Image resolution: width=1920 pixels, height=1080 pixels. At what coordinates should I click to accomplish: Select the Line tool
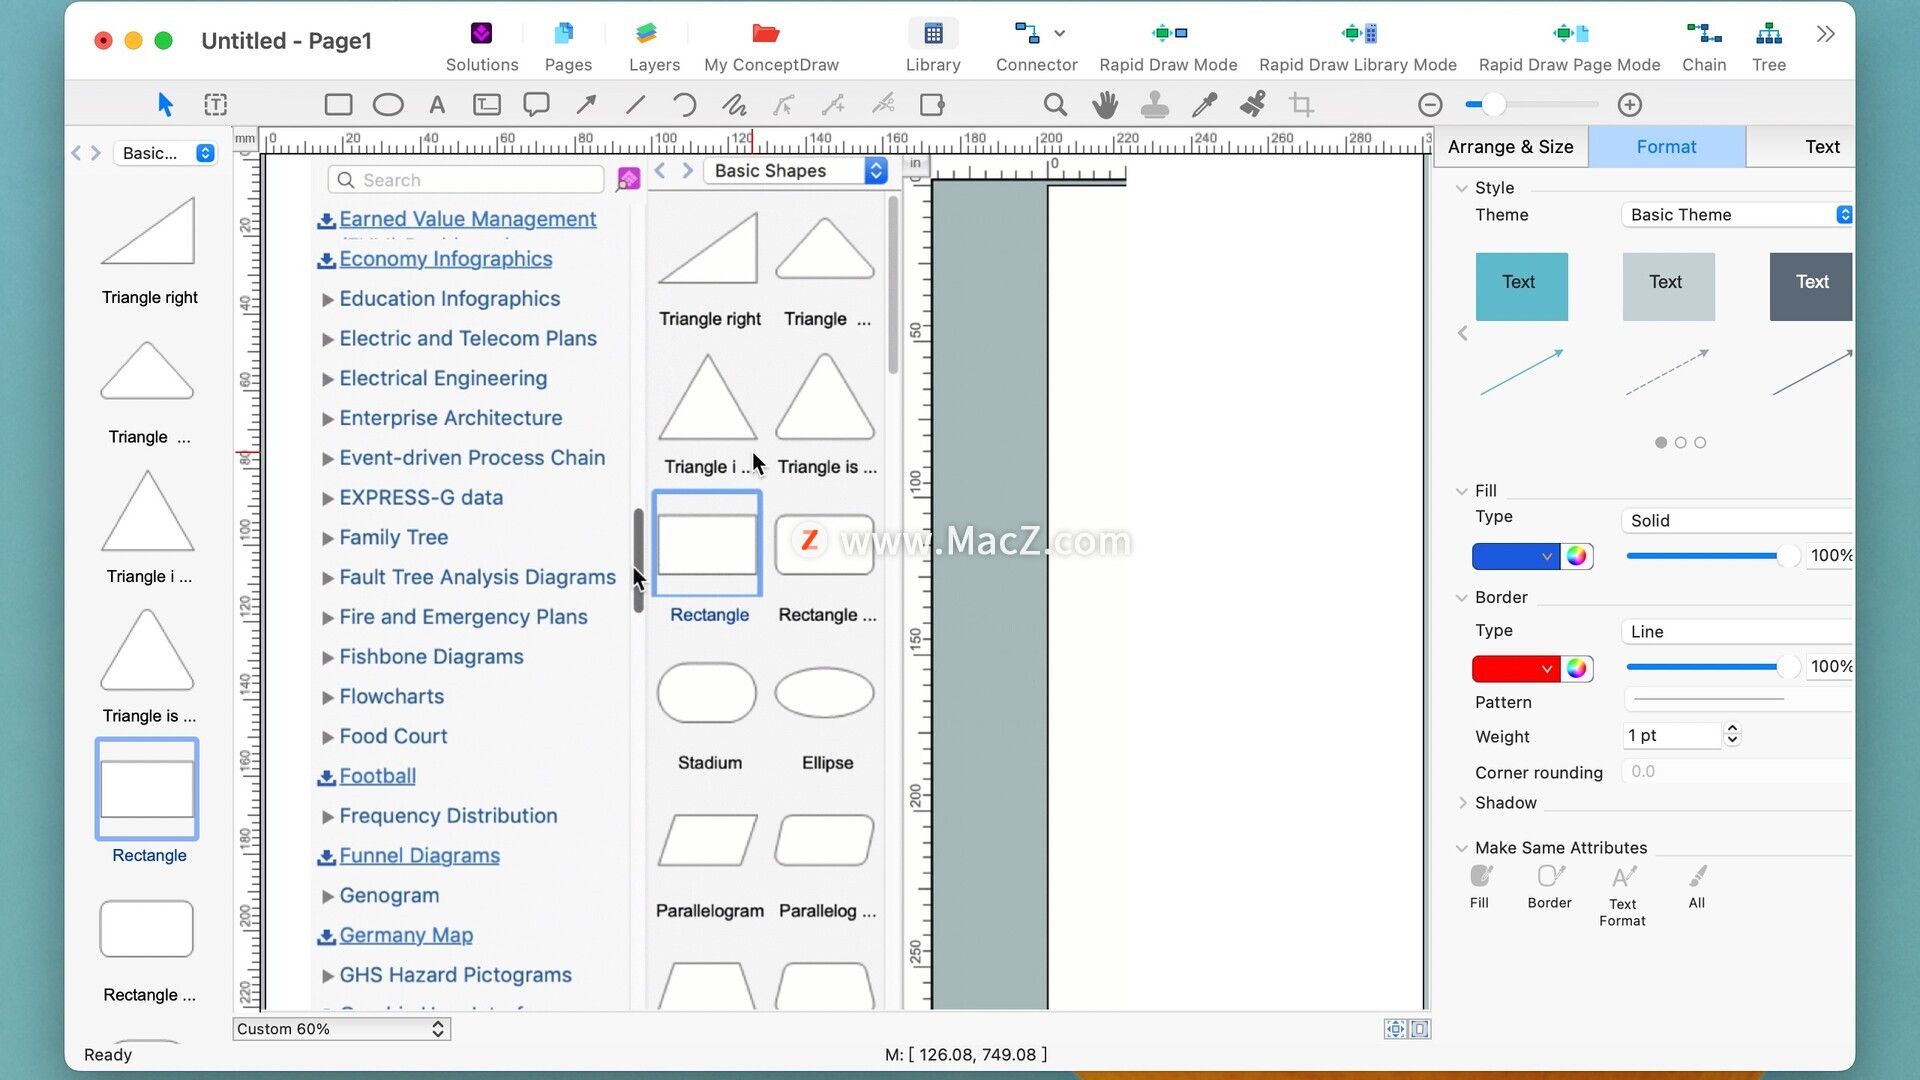635,104
